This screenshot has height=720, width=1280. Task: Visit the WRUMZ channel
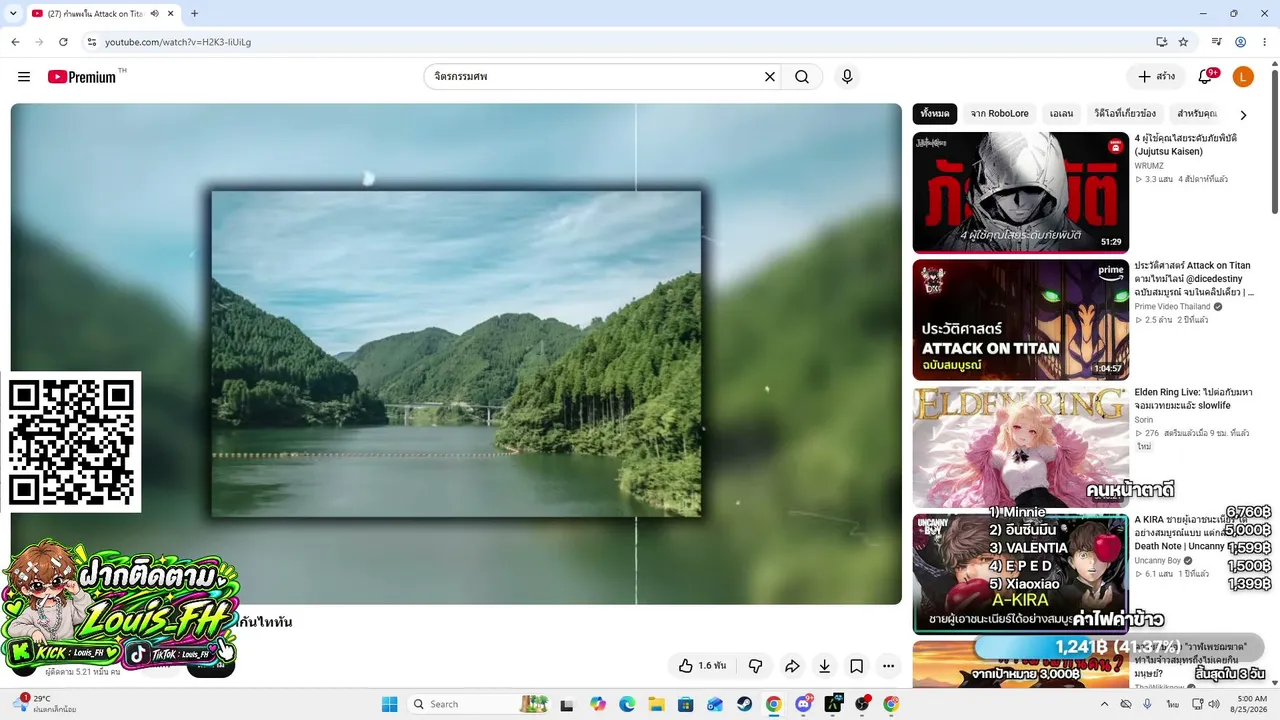1149,166
